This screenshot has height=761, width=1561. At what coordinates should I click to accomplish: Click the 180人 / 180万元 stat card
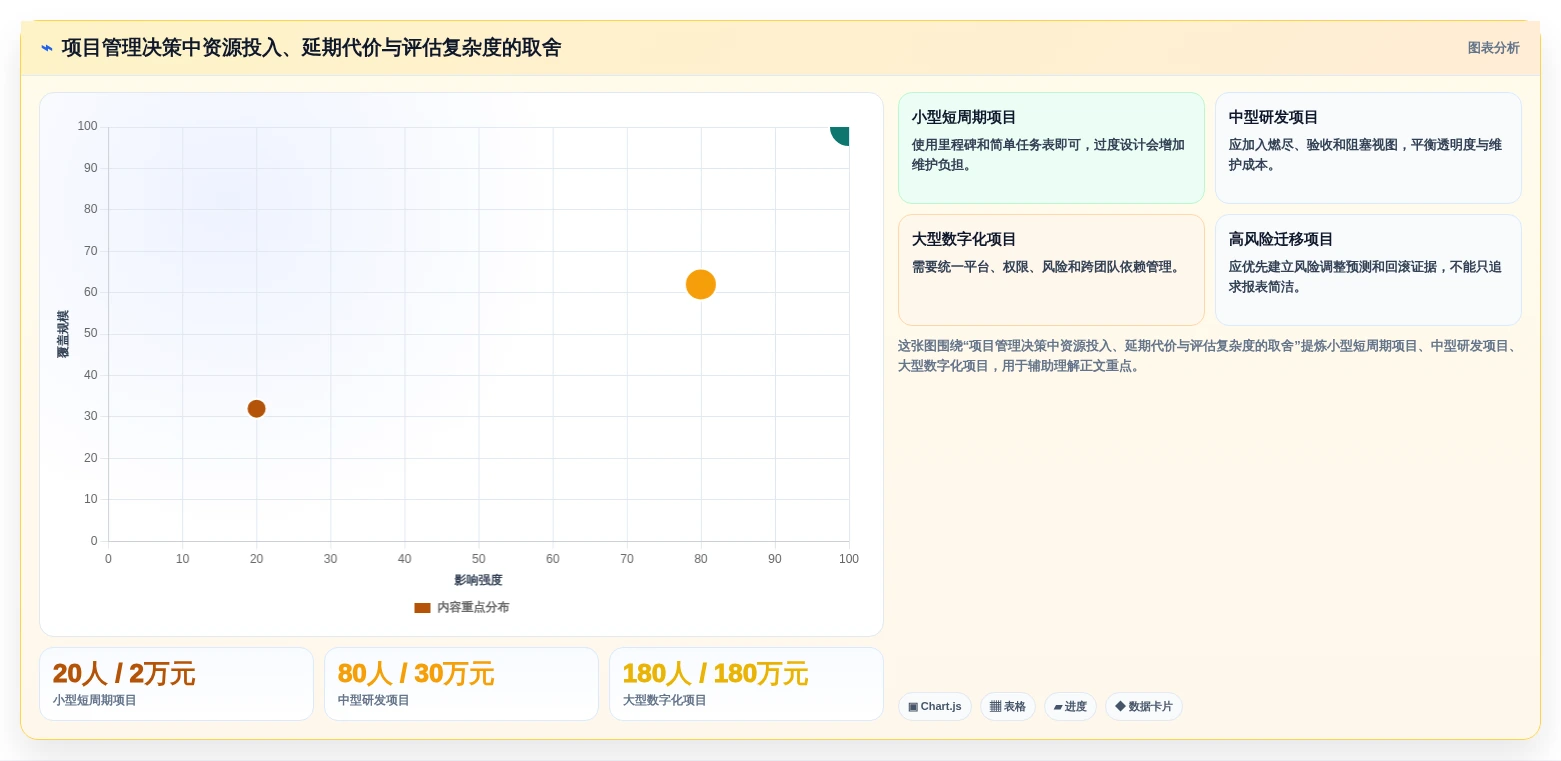click(746, 684)
